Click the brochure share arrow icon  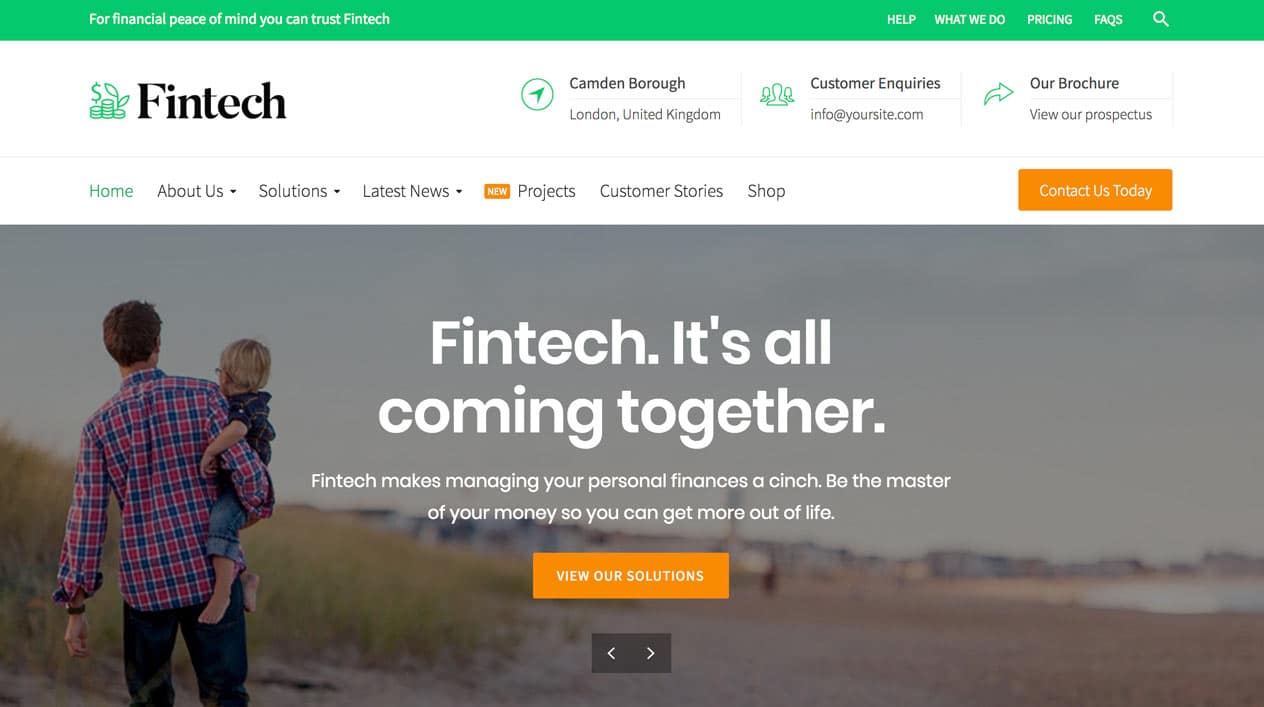[998, 95]
